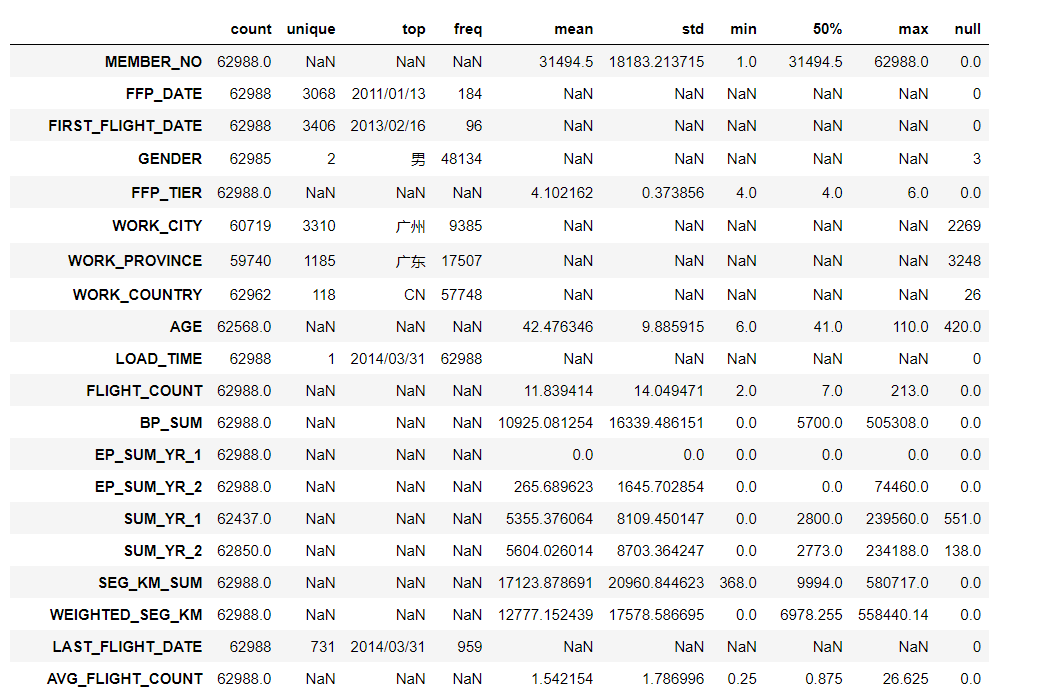
Task: Select the FFP_DATE row label
Action: click(x=166, y=94)
